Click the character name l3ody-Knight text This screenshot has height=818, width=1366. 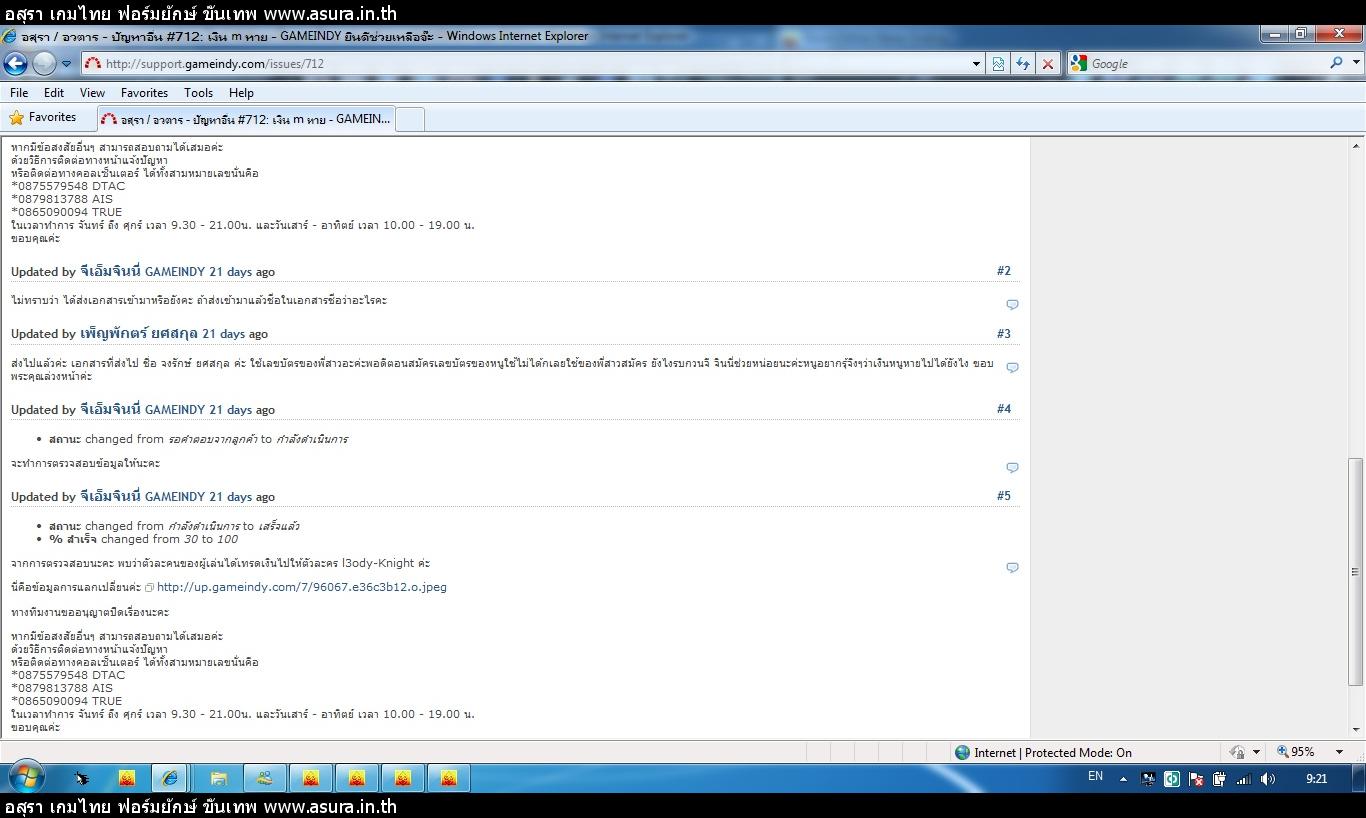point(378,563)
